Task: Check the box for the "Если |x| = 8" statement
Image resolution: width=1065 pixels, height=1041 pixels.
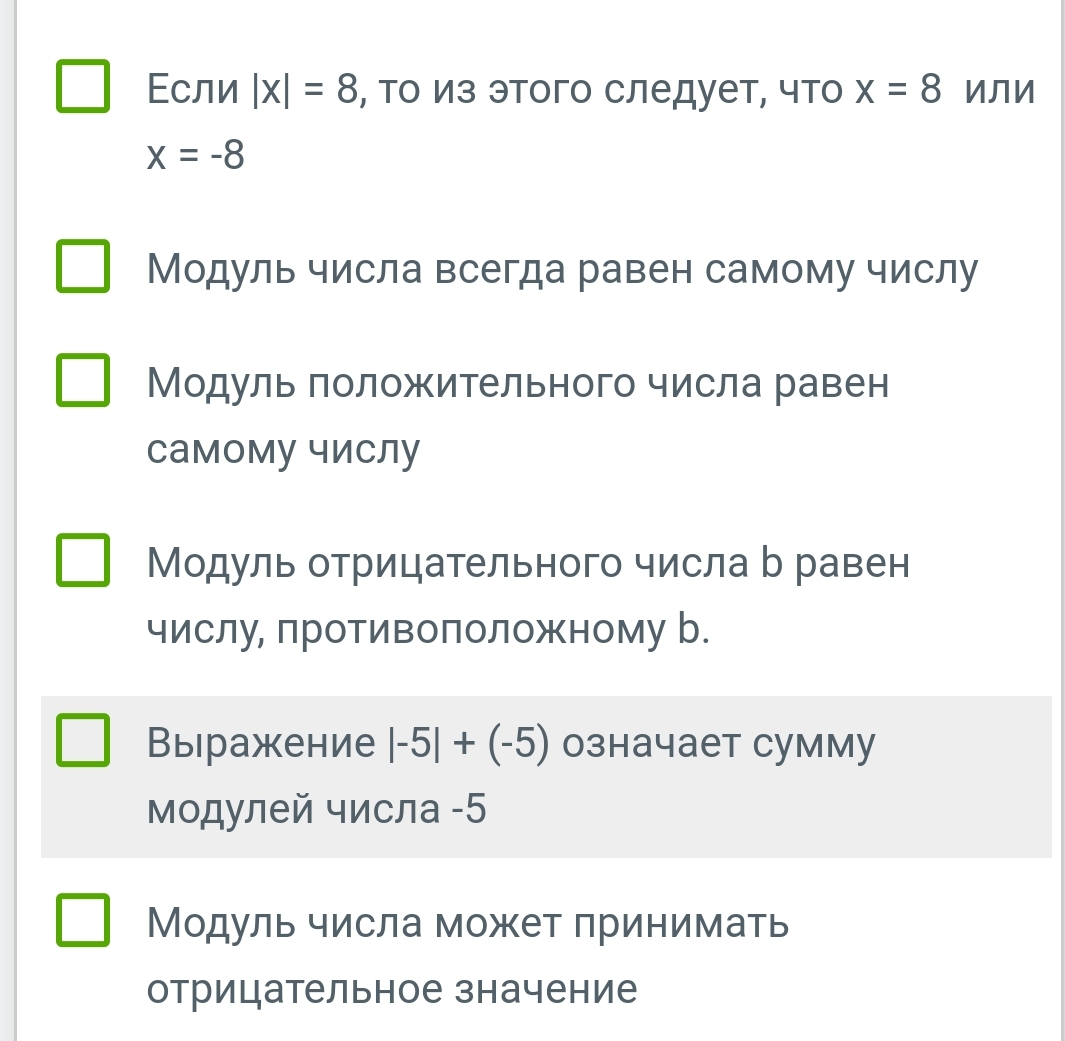Action: coord(83,88)
